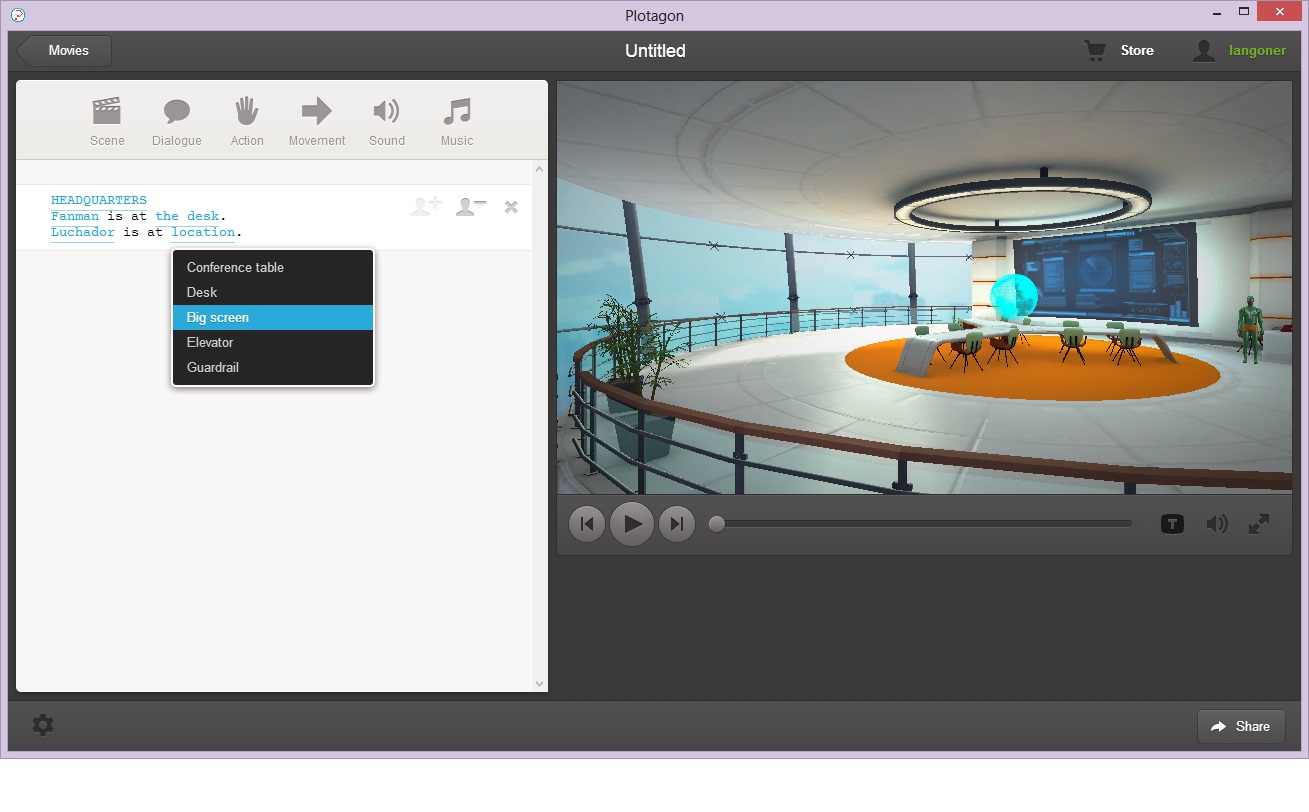Delete the Headquarters scene with X
1309x812 pixels.
511,207
